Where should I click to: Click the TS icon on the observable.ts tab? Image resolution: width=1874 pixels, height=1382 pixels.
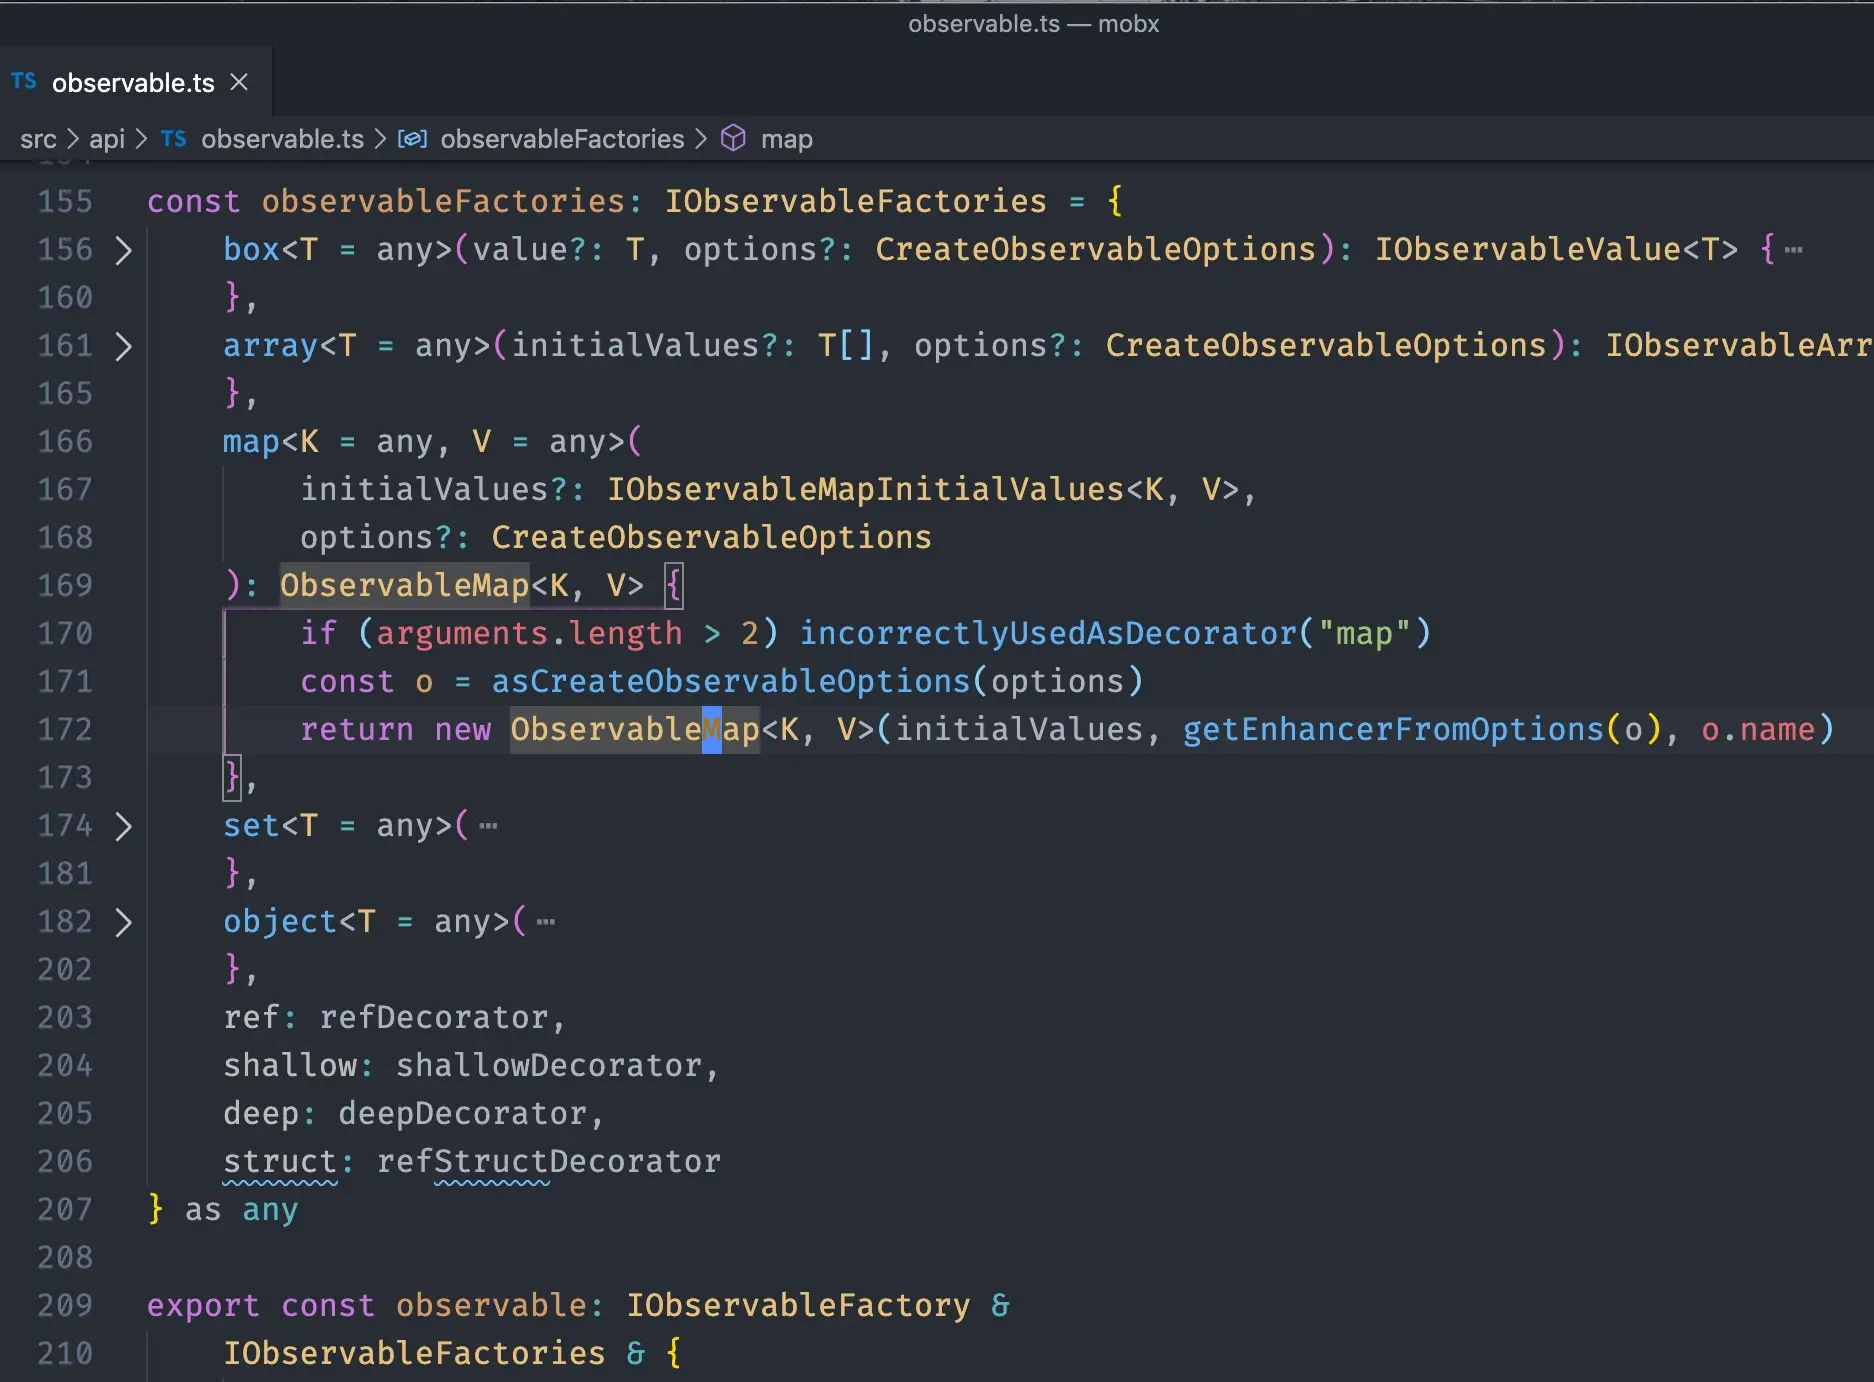(24, 81)
